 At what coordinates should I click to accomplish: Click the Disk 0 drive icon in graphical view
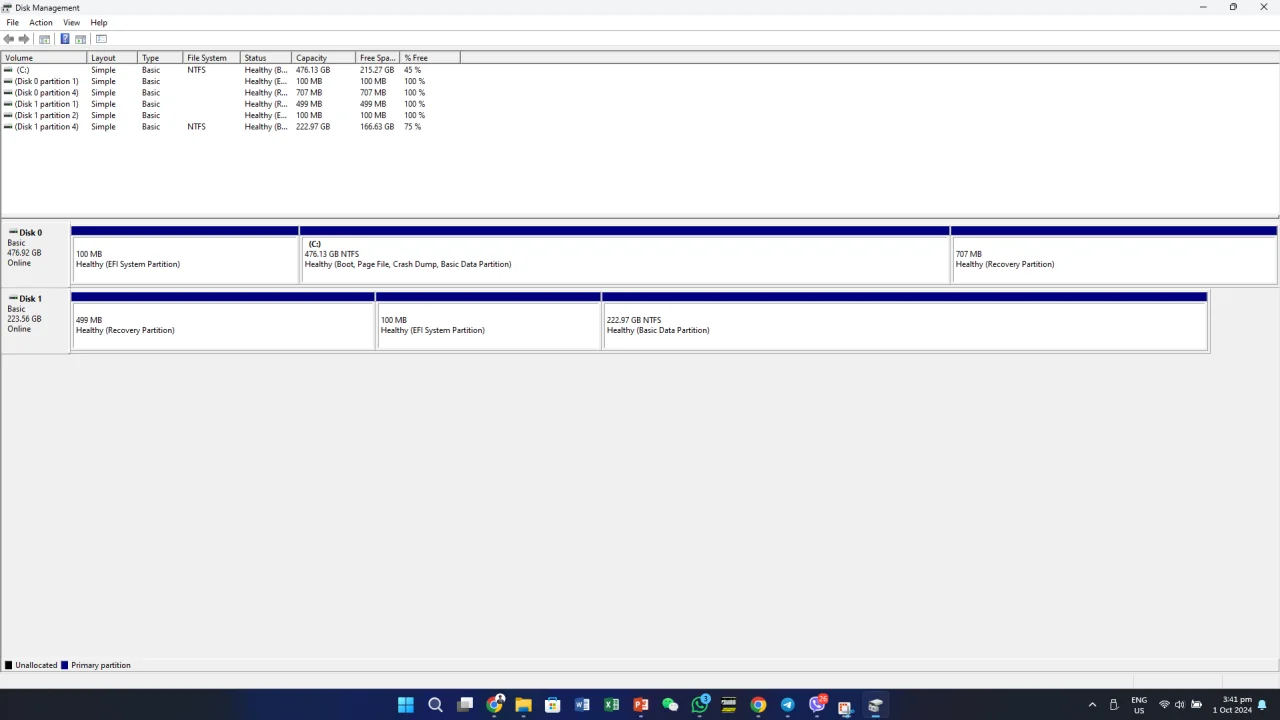(13, 232)
